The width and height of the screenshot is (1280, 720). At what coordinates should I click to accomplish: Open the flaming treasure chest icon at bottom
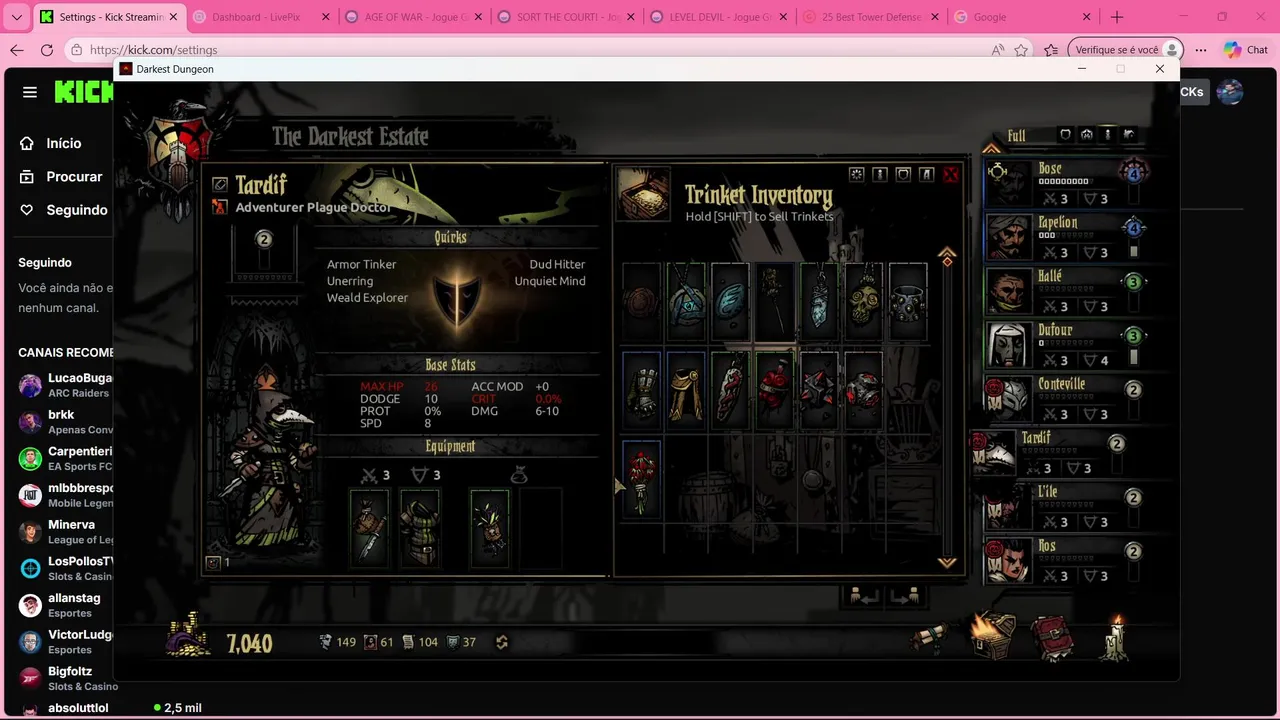(x=993, y=636)
